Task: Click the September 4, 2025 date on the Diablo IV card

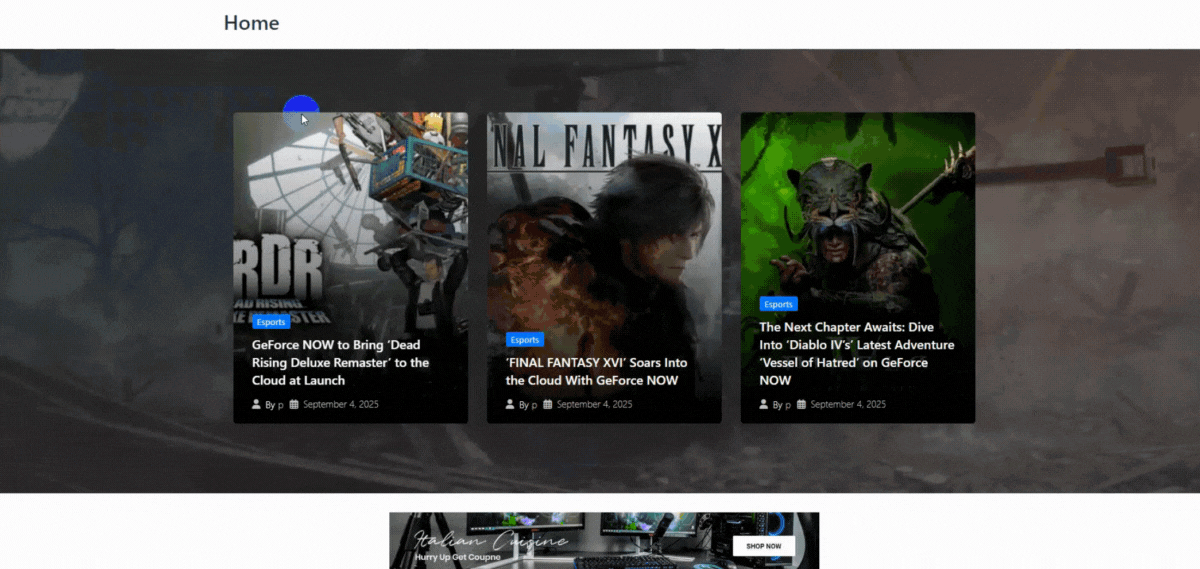Action: (848, 405)
